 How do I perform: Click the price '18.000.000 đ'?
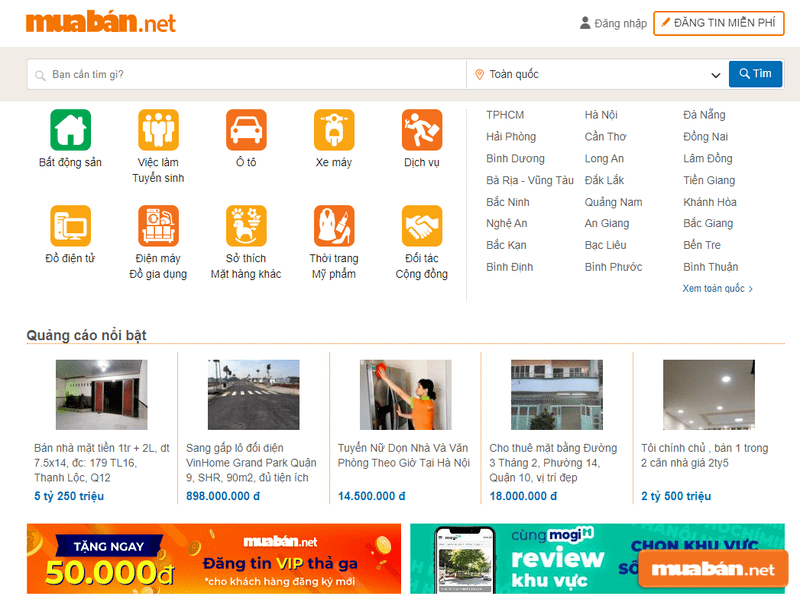(523, 496)
